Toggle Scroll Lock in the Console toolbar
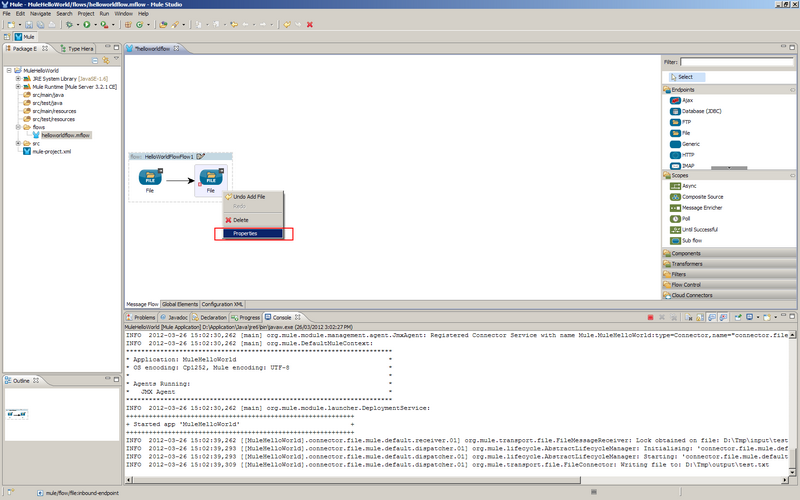This screenshot has width=800, height=500. (700, 317)
